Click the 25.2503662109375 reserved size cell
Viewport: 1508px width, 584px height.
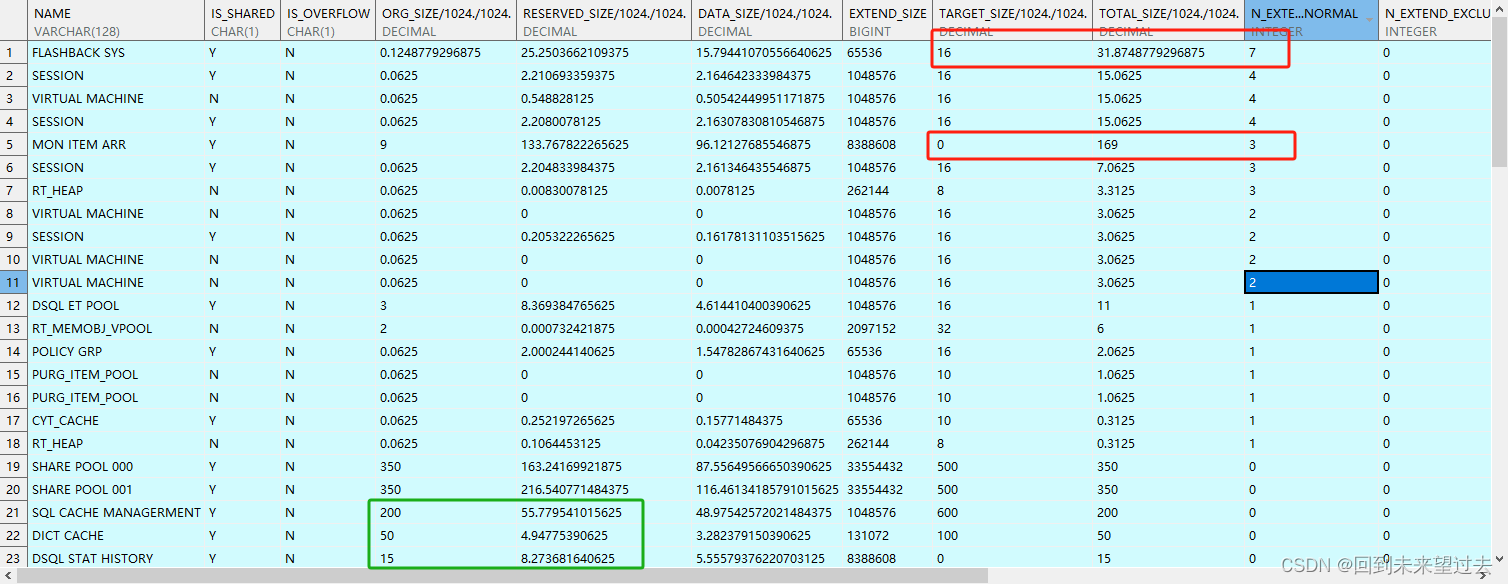tap(604, 52)
